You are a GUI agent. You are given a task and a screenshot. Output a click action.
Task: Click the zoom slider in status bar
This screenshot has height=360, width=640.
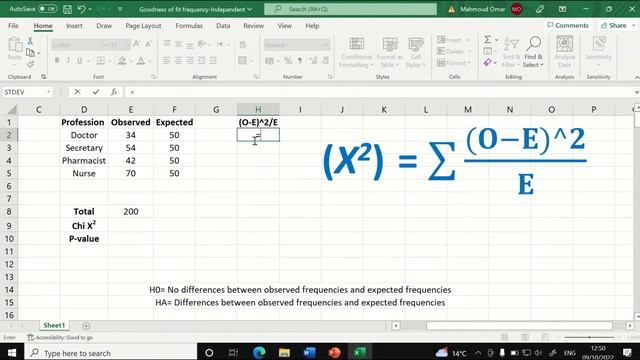point(589,338)
